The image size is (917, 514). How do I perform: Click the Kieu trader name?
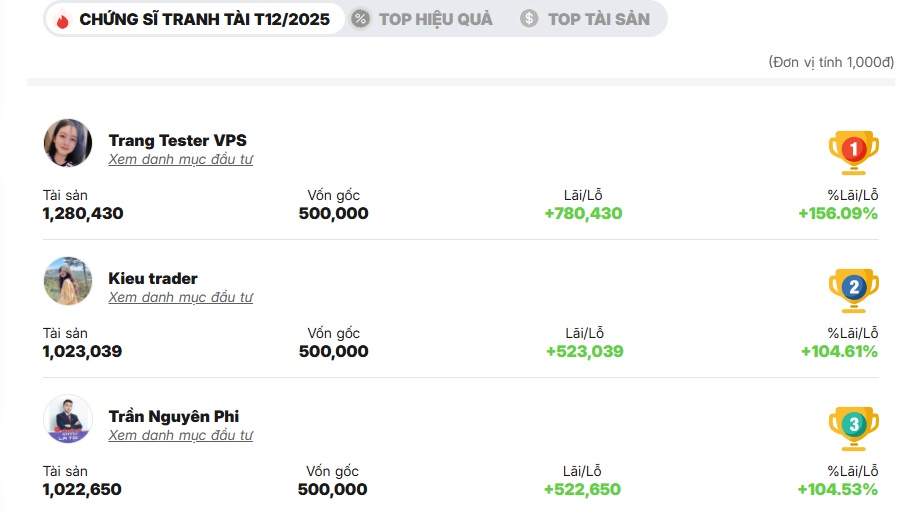pyautogui.click(x=153, y=278)
